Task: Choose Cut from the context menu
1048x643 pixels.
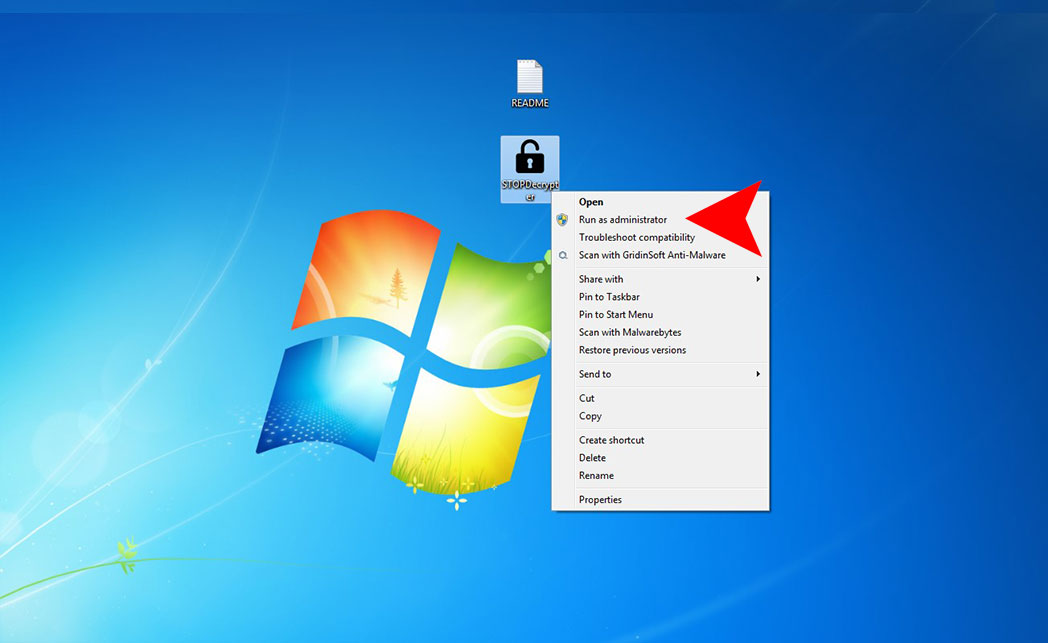Action: click(x=587, y=398)
